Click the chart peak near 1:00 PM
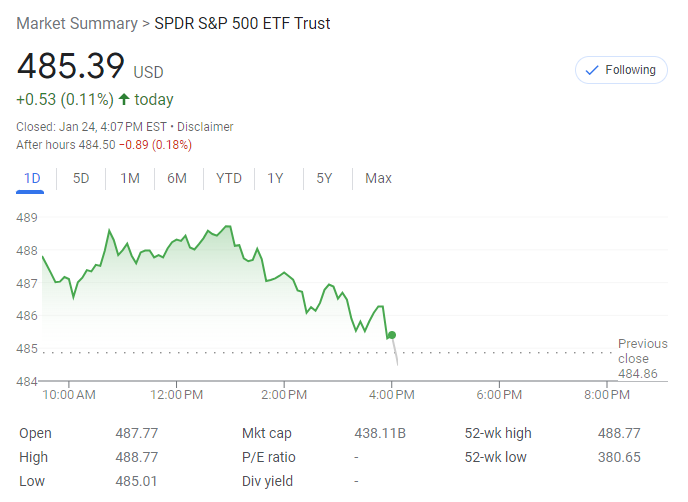The height and width of the screenshot is (502, 688). 228,226
